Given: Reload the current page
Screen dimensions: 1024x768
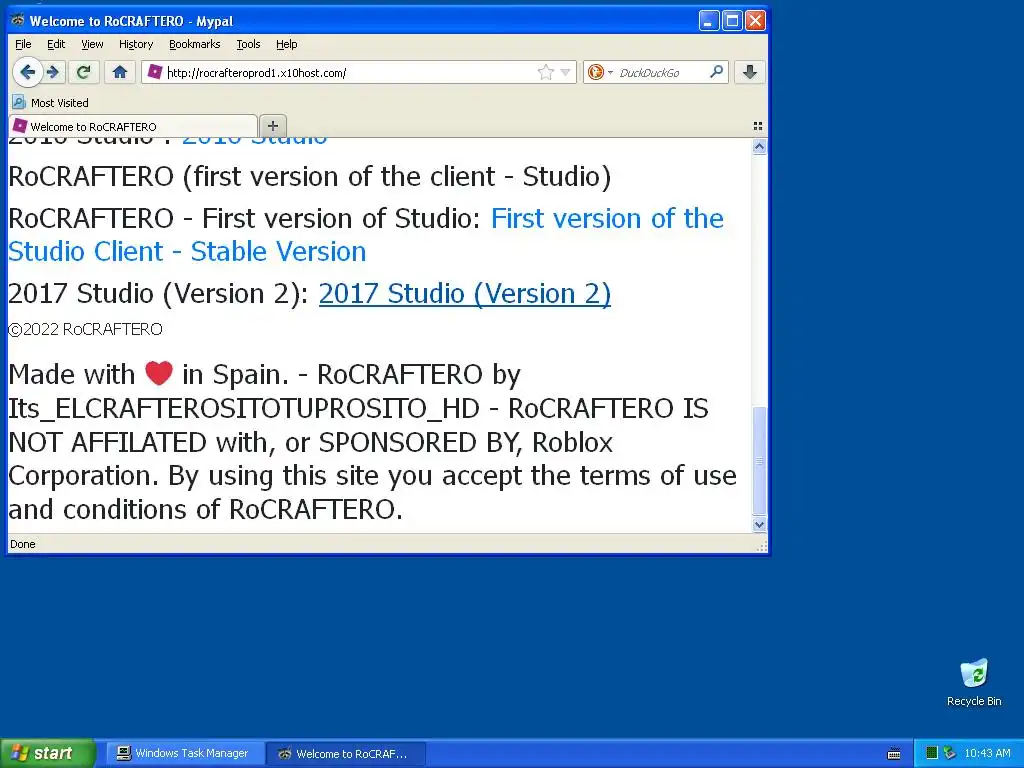Looking at the screenshot, I should click(84, 72).
